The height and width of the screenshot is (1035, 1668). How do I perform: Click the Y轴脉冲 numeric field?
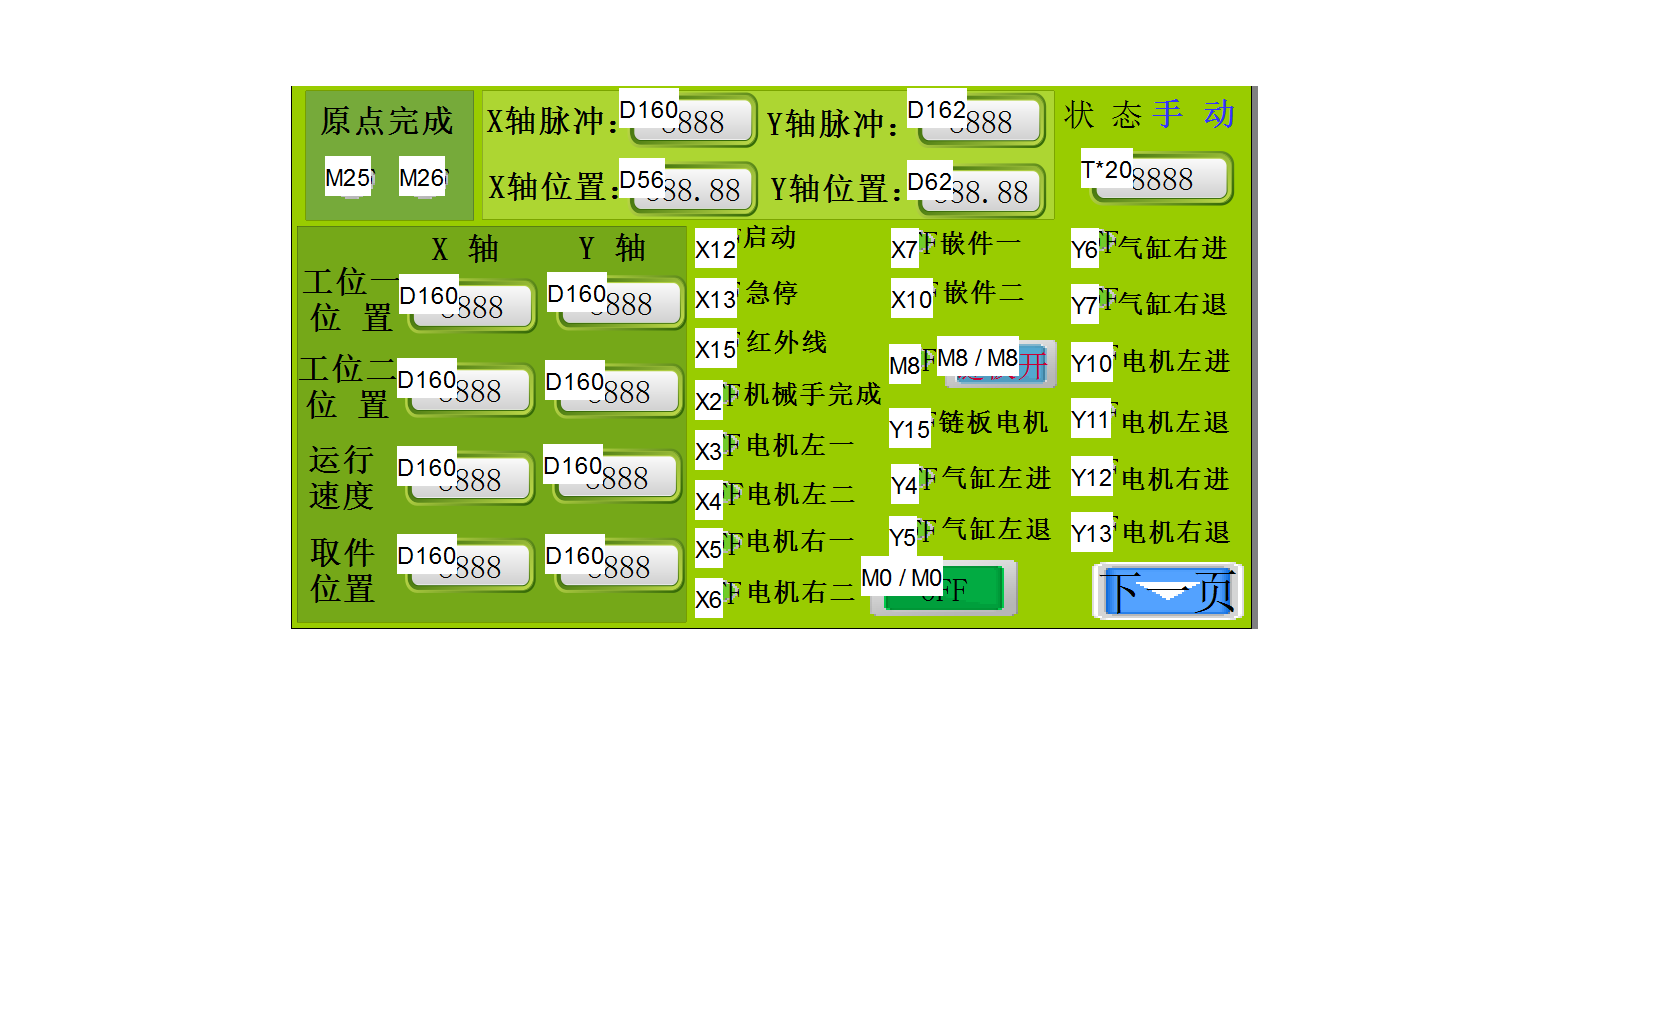(981, 121)
